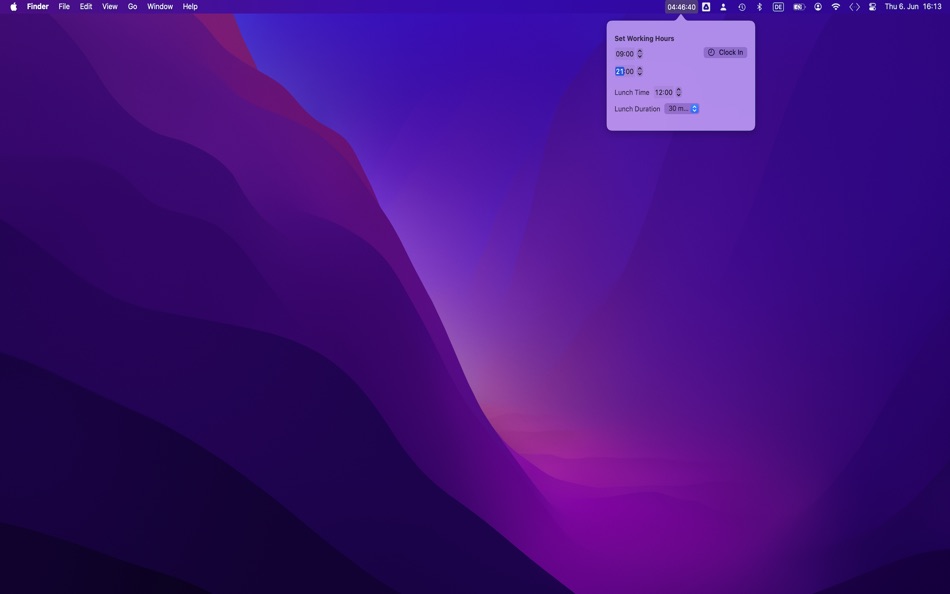Click the stepper beside the 21:00 end time
This screenshot has height=594, width=950.
click(640, 71)
